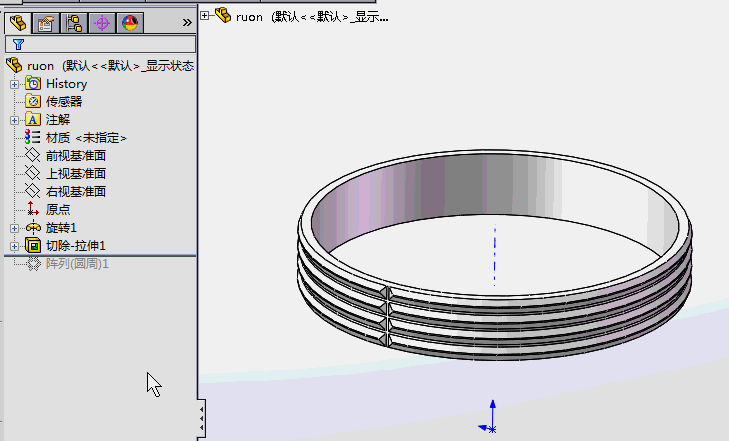
Task: Select the 右视基准面 right plane
Action: 76,191
